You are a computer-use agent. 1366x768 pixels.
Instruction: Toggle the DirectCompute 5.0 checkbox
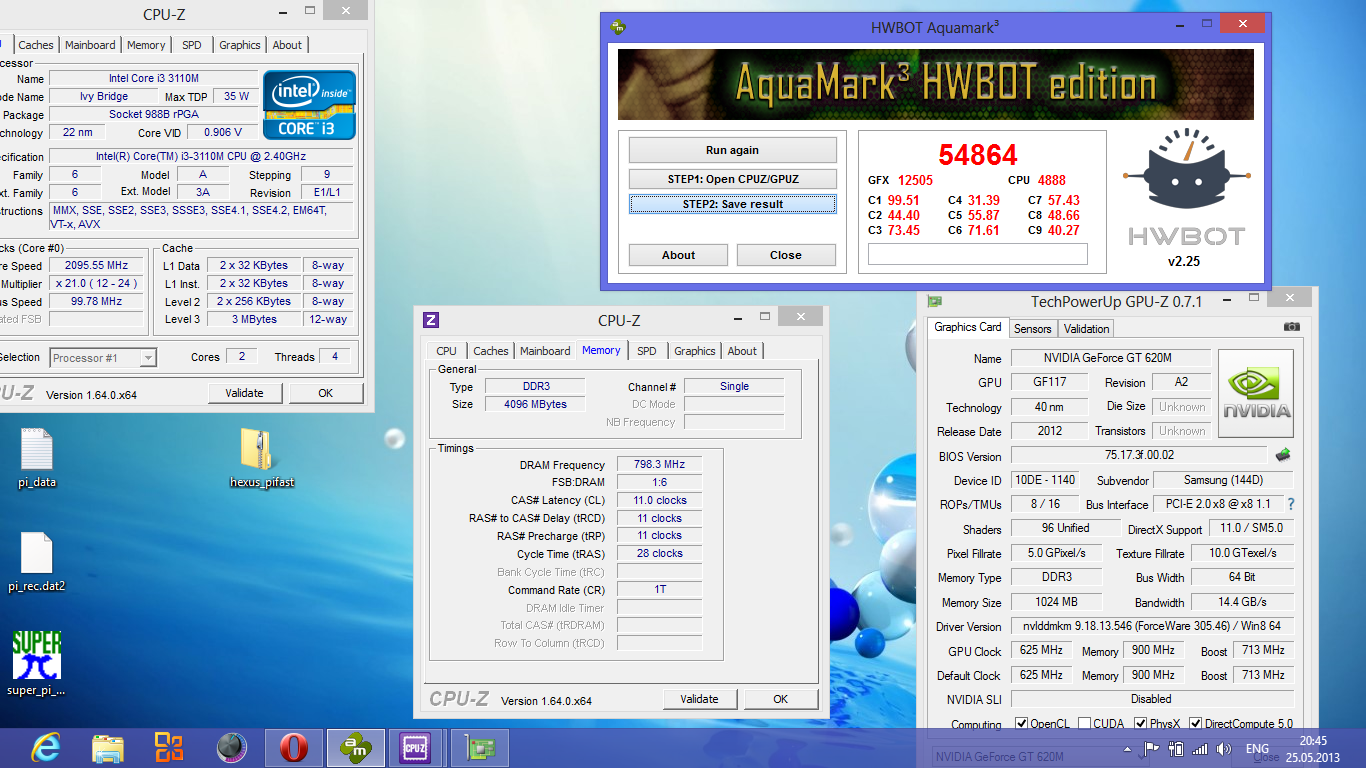(1195, 724)
